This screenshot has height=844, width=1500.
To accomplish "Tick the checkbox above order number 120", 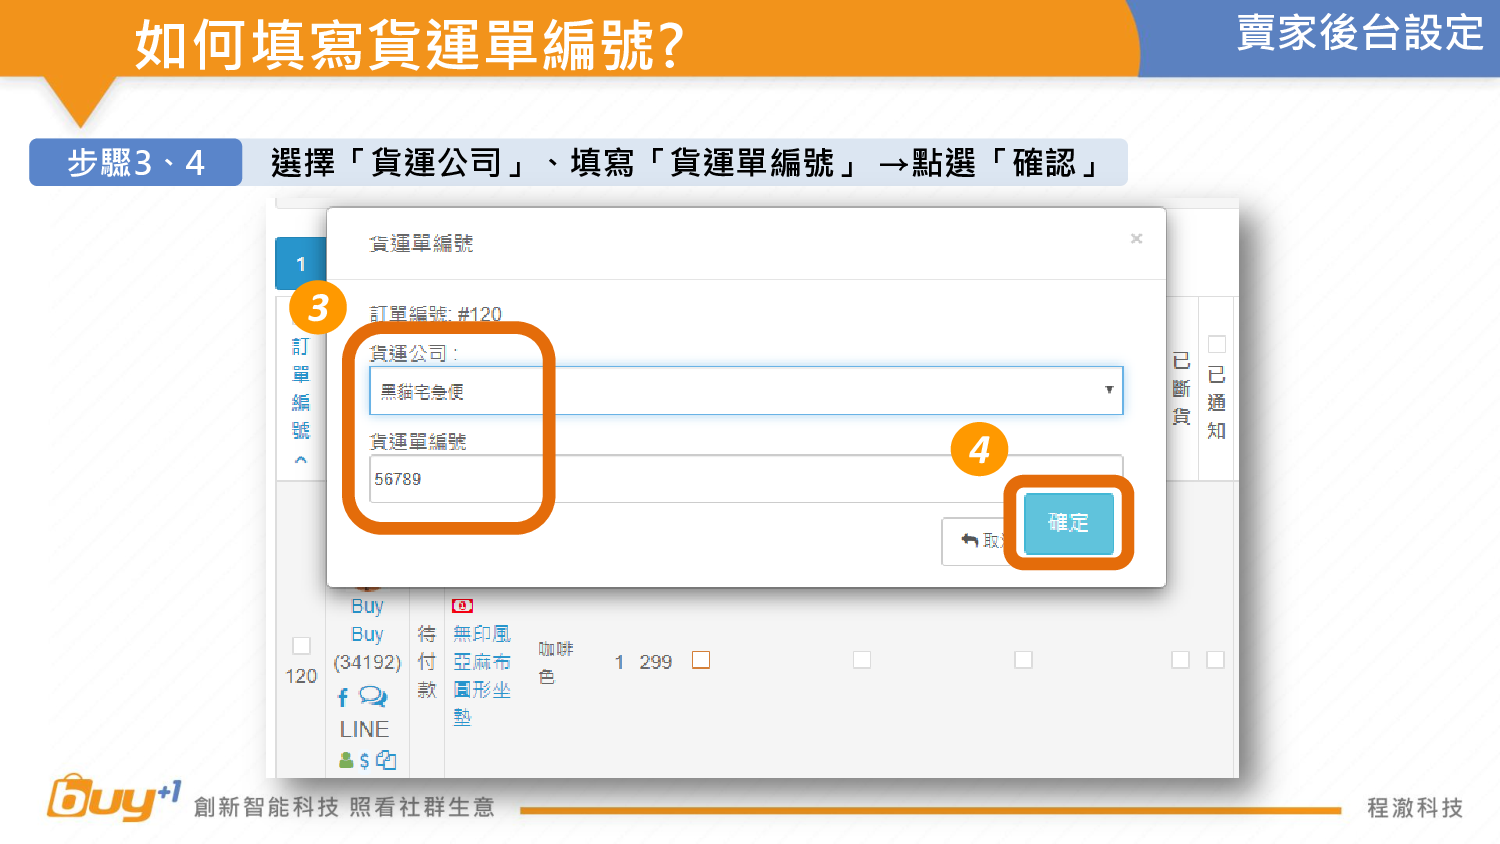I will [301, 646].
